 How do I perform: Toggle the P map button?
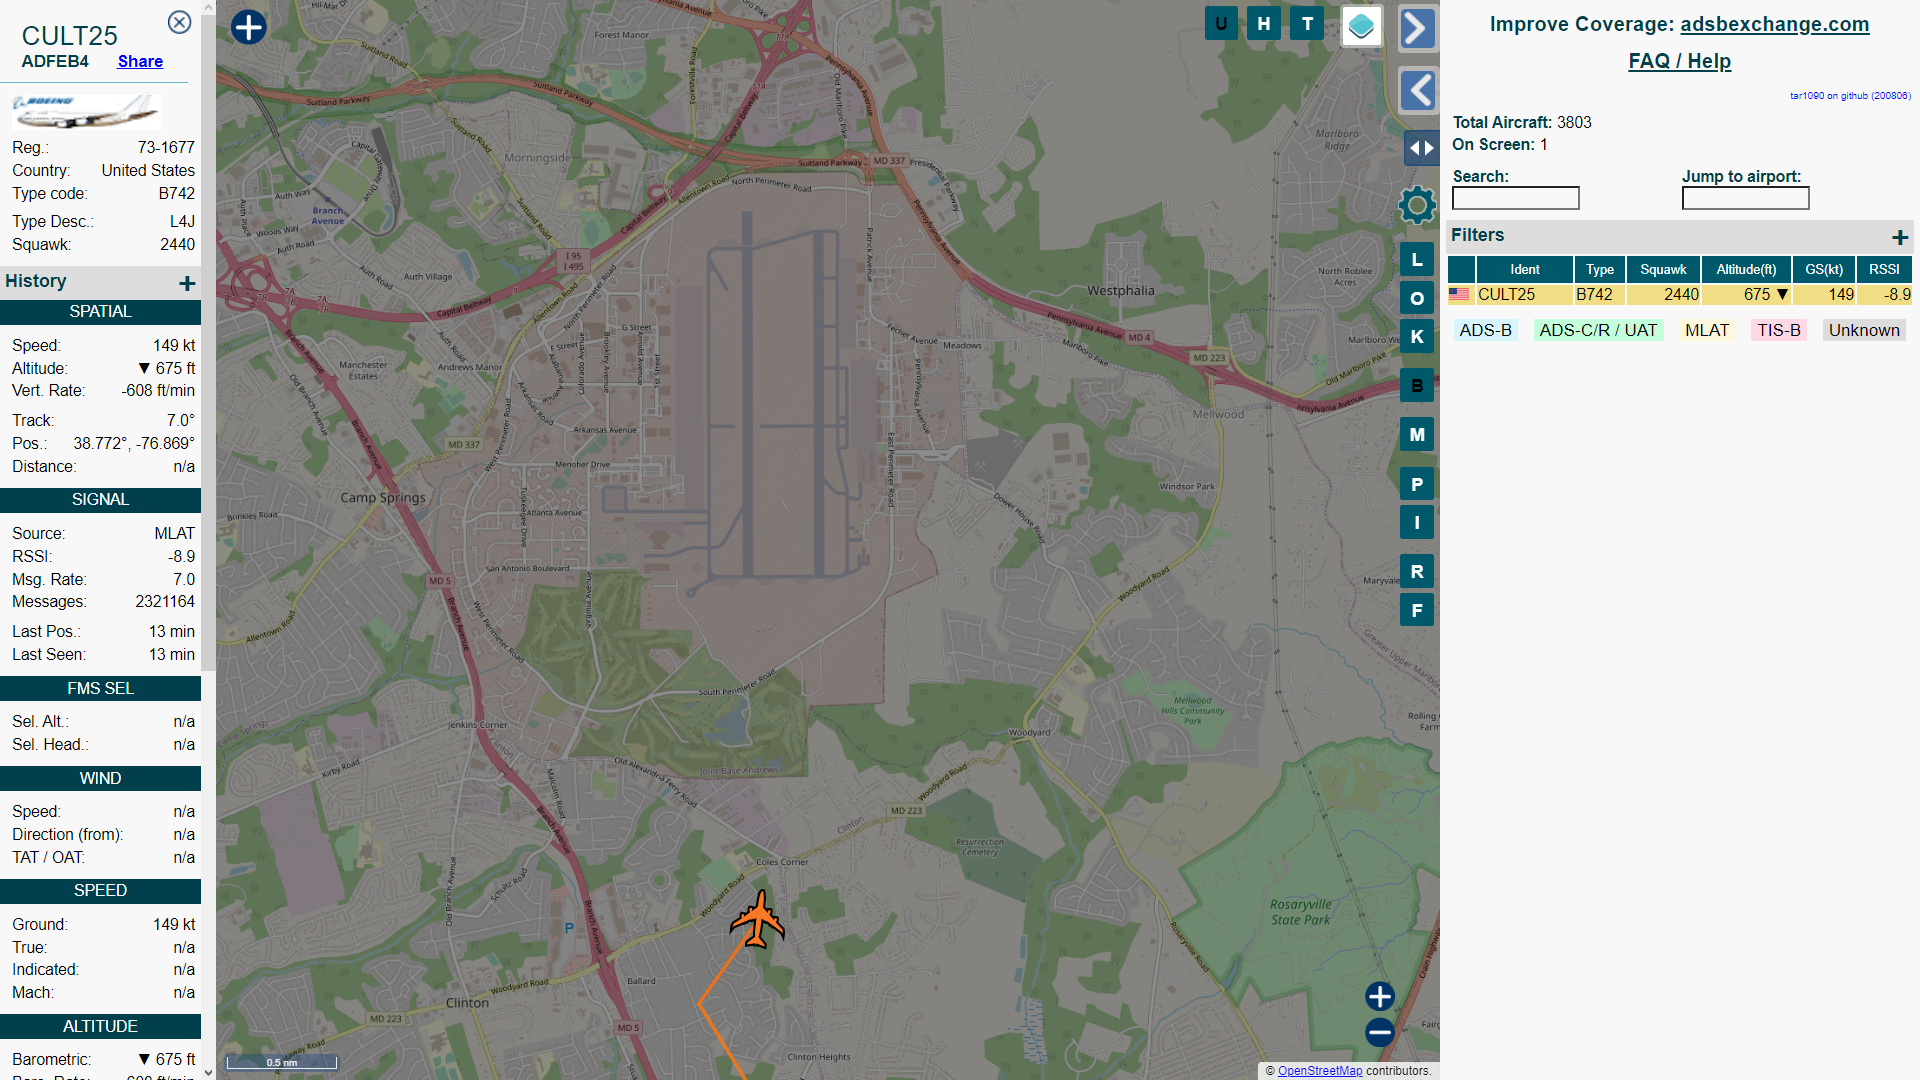click(1417, 484)
